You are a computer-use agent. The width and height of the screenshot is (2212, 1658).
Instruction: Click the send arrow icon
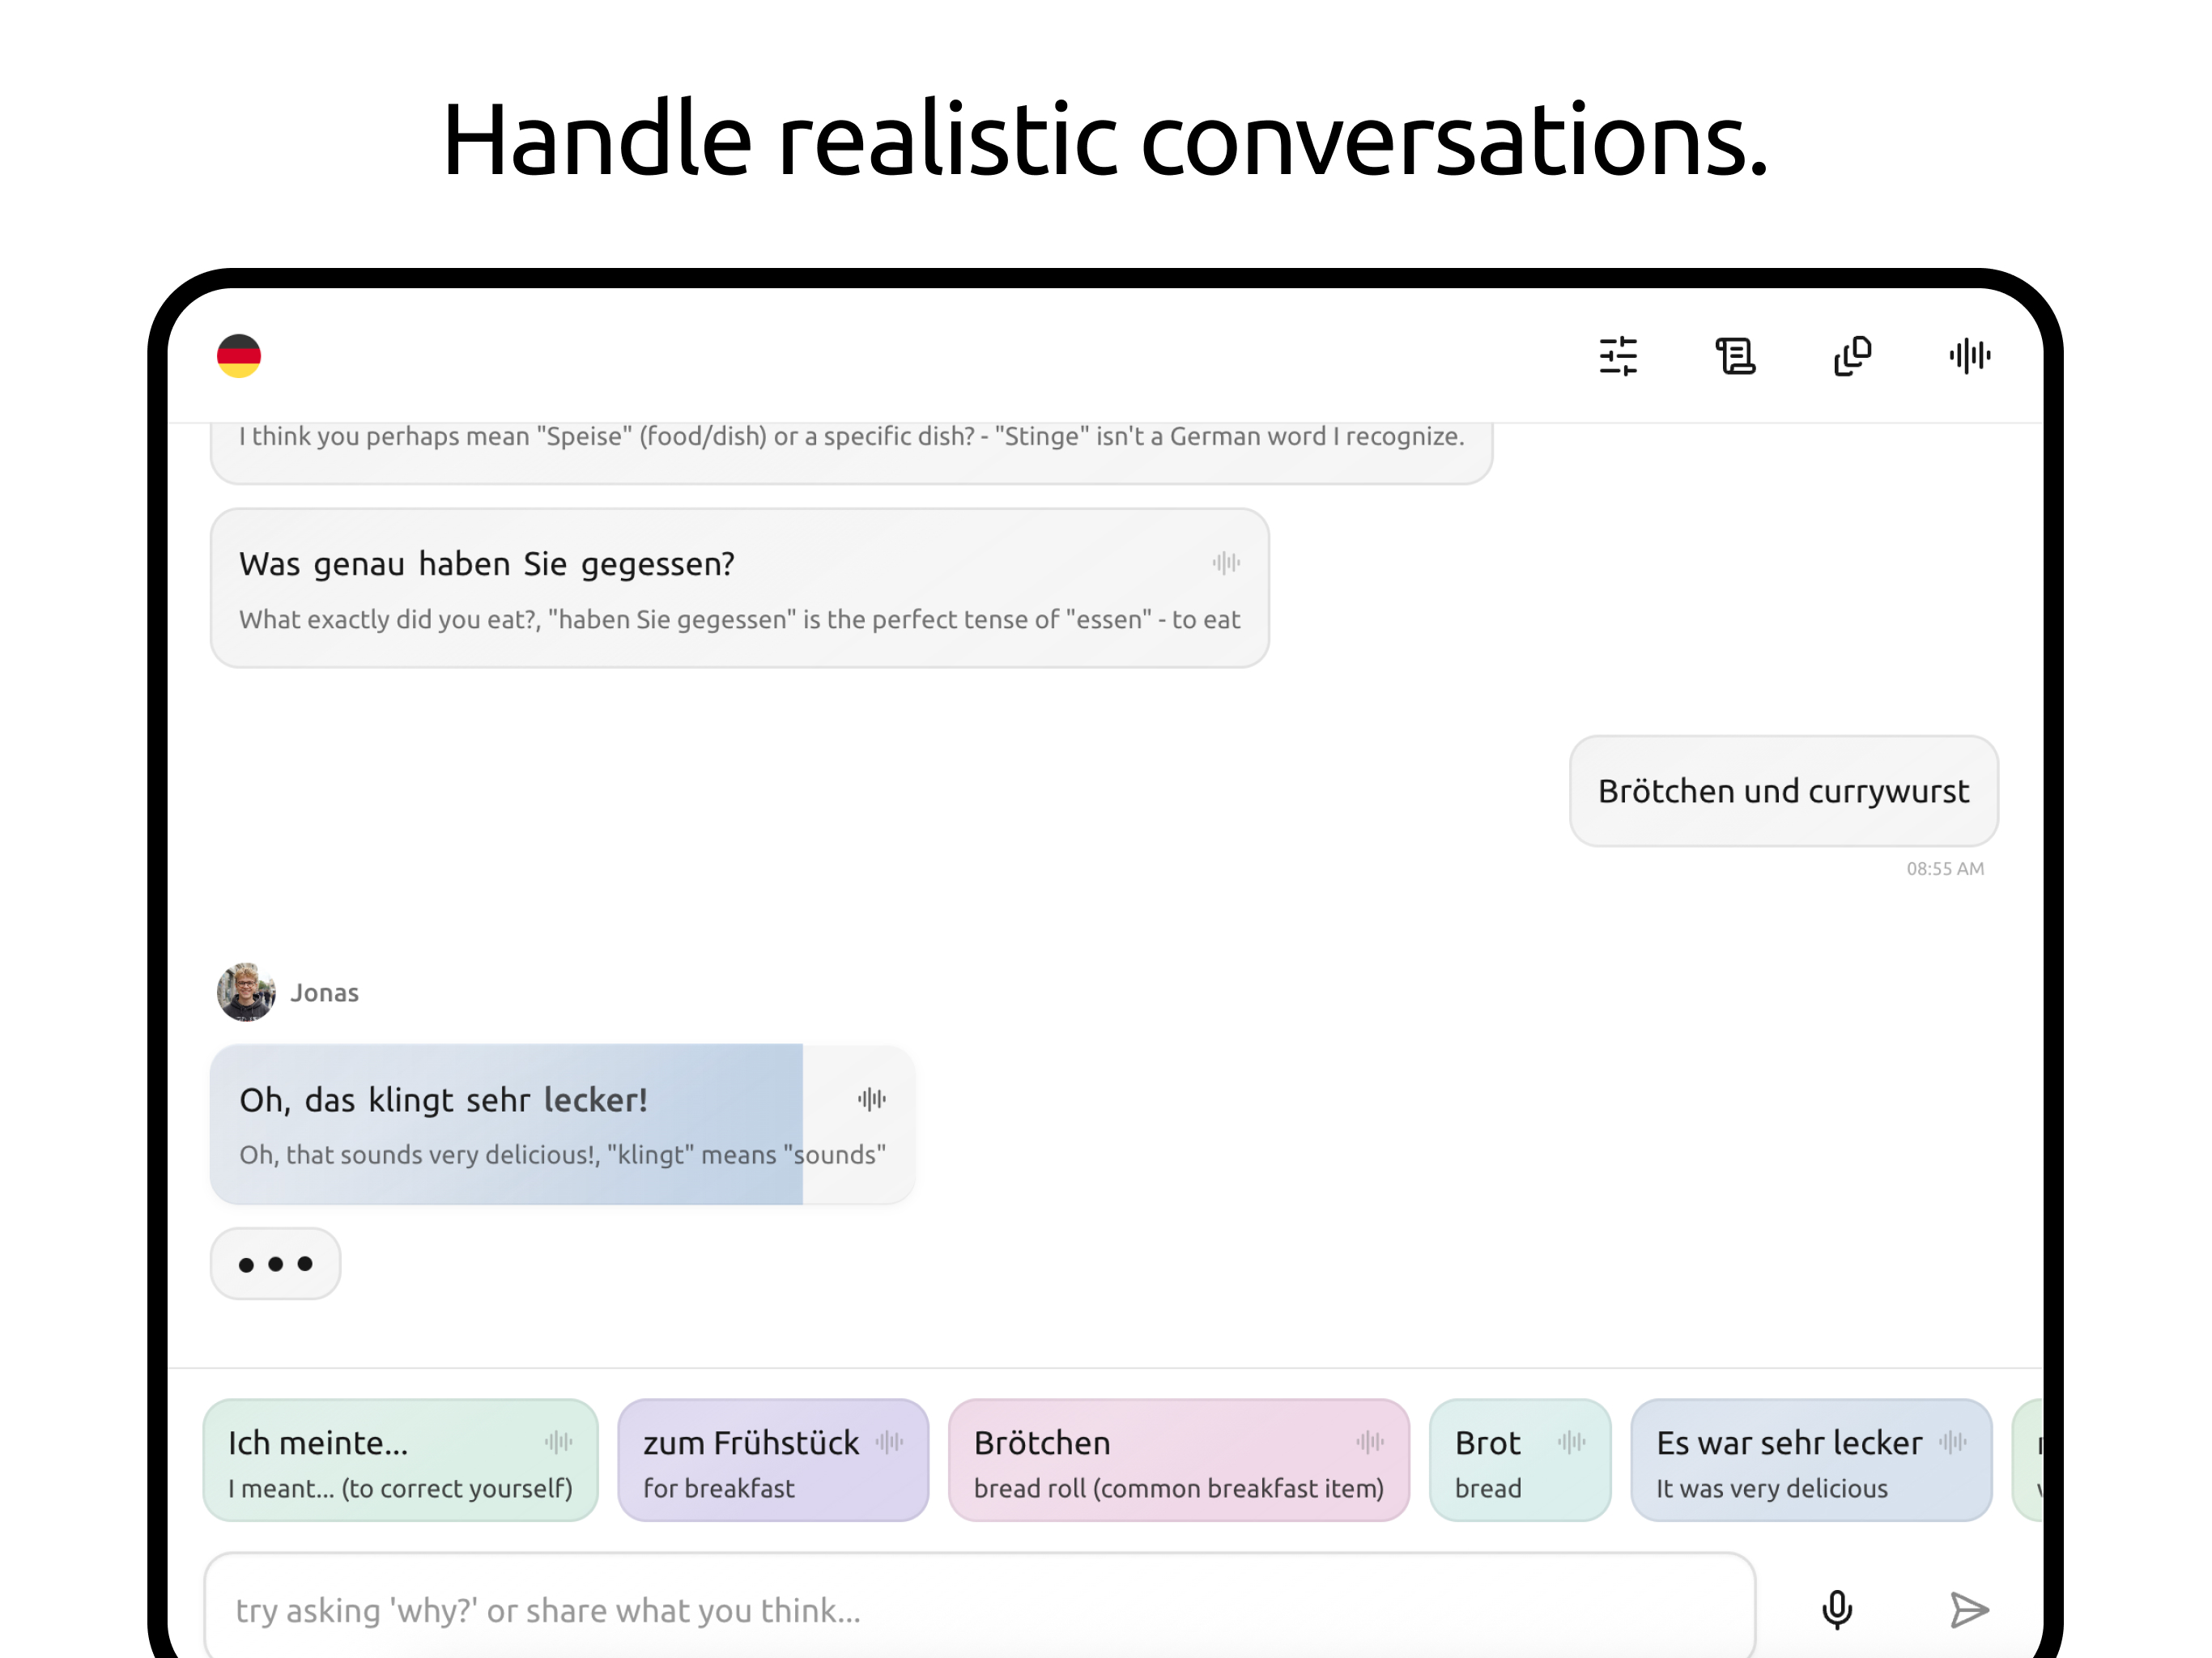tap(1969, 1610)
